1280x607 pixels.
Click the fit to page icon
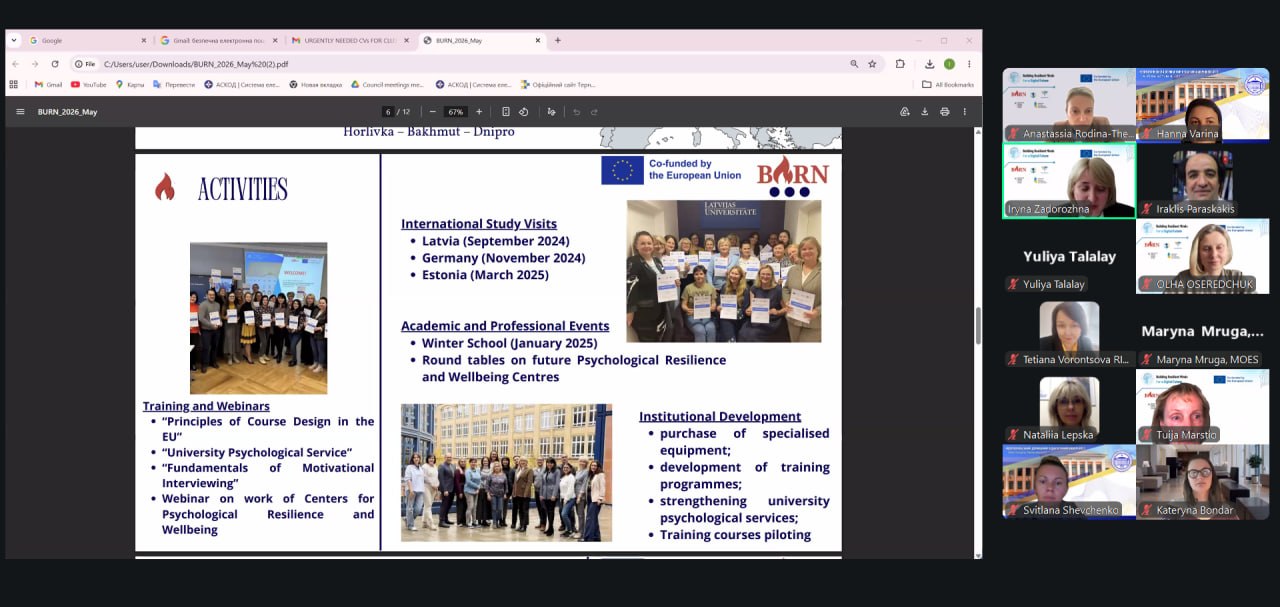pos(506,112)
